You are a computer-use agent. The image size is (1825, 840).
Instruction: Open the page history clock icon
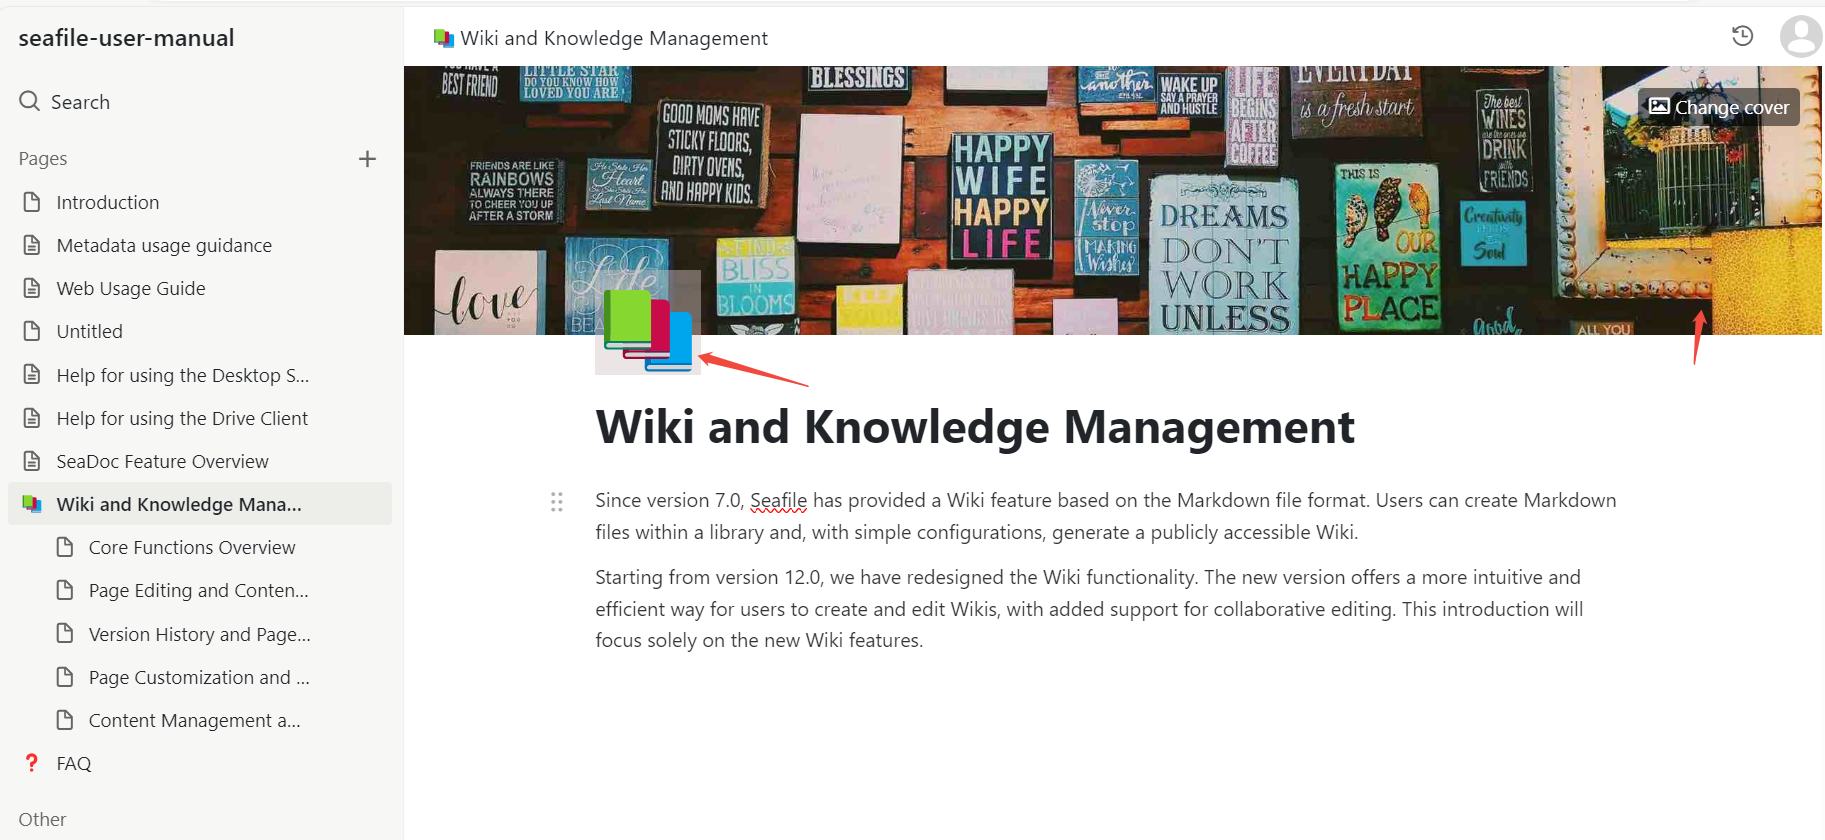click(1742, 36)
